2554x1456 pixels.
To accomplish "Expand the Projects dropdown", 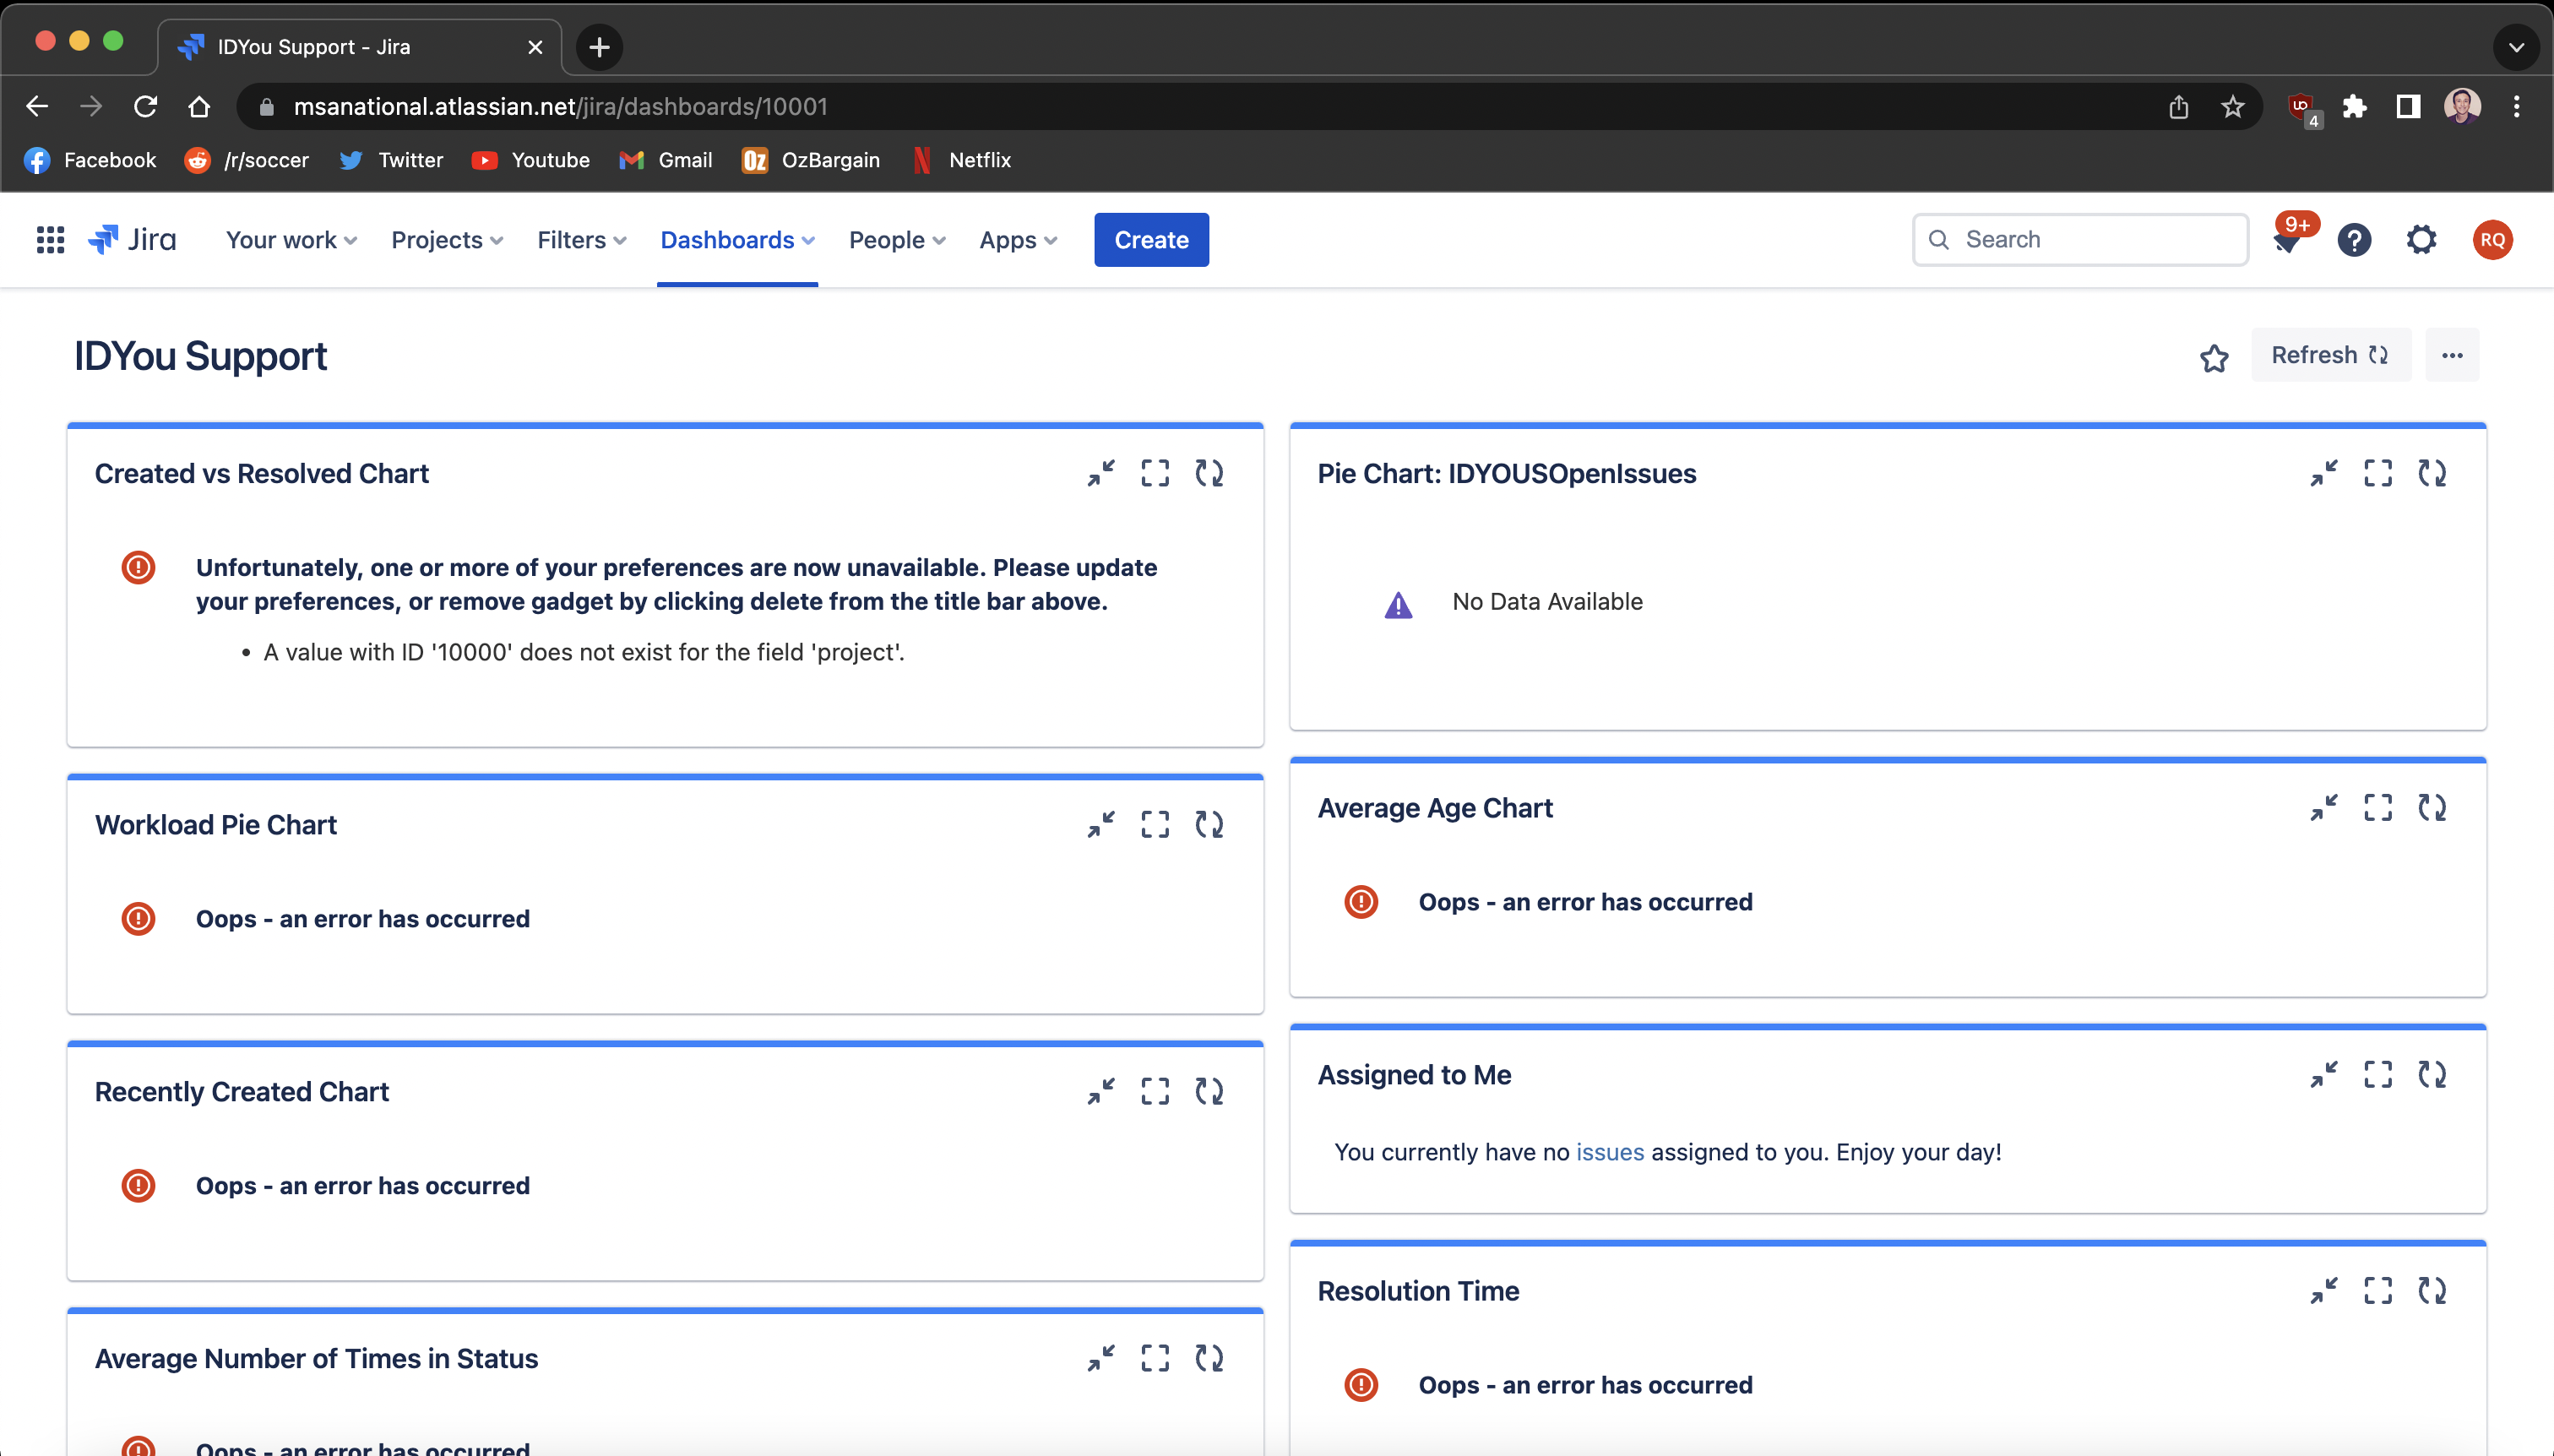I will click(x=447, y=240).
